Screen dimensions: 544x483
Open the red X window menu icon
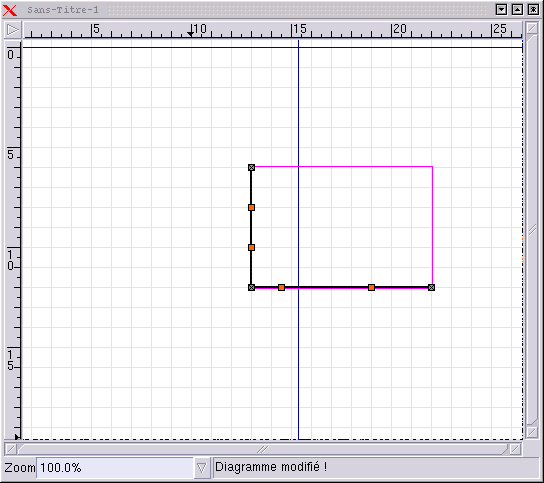point(10,10)
